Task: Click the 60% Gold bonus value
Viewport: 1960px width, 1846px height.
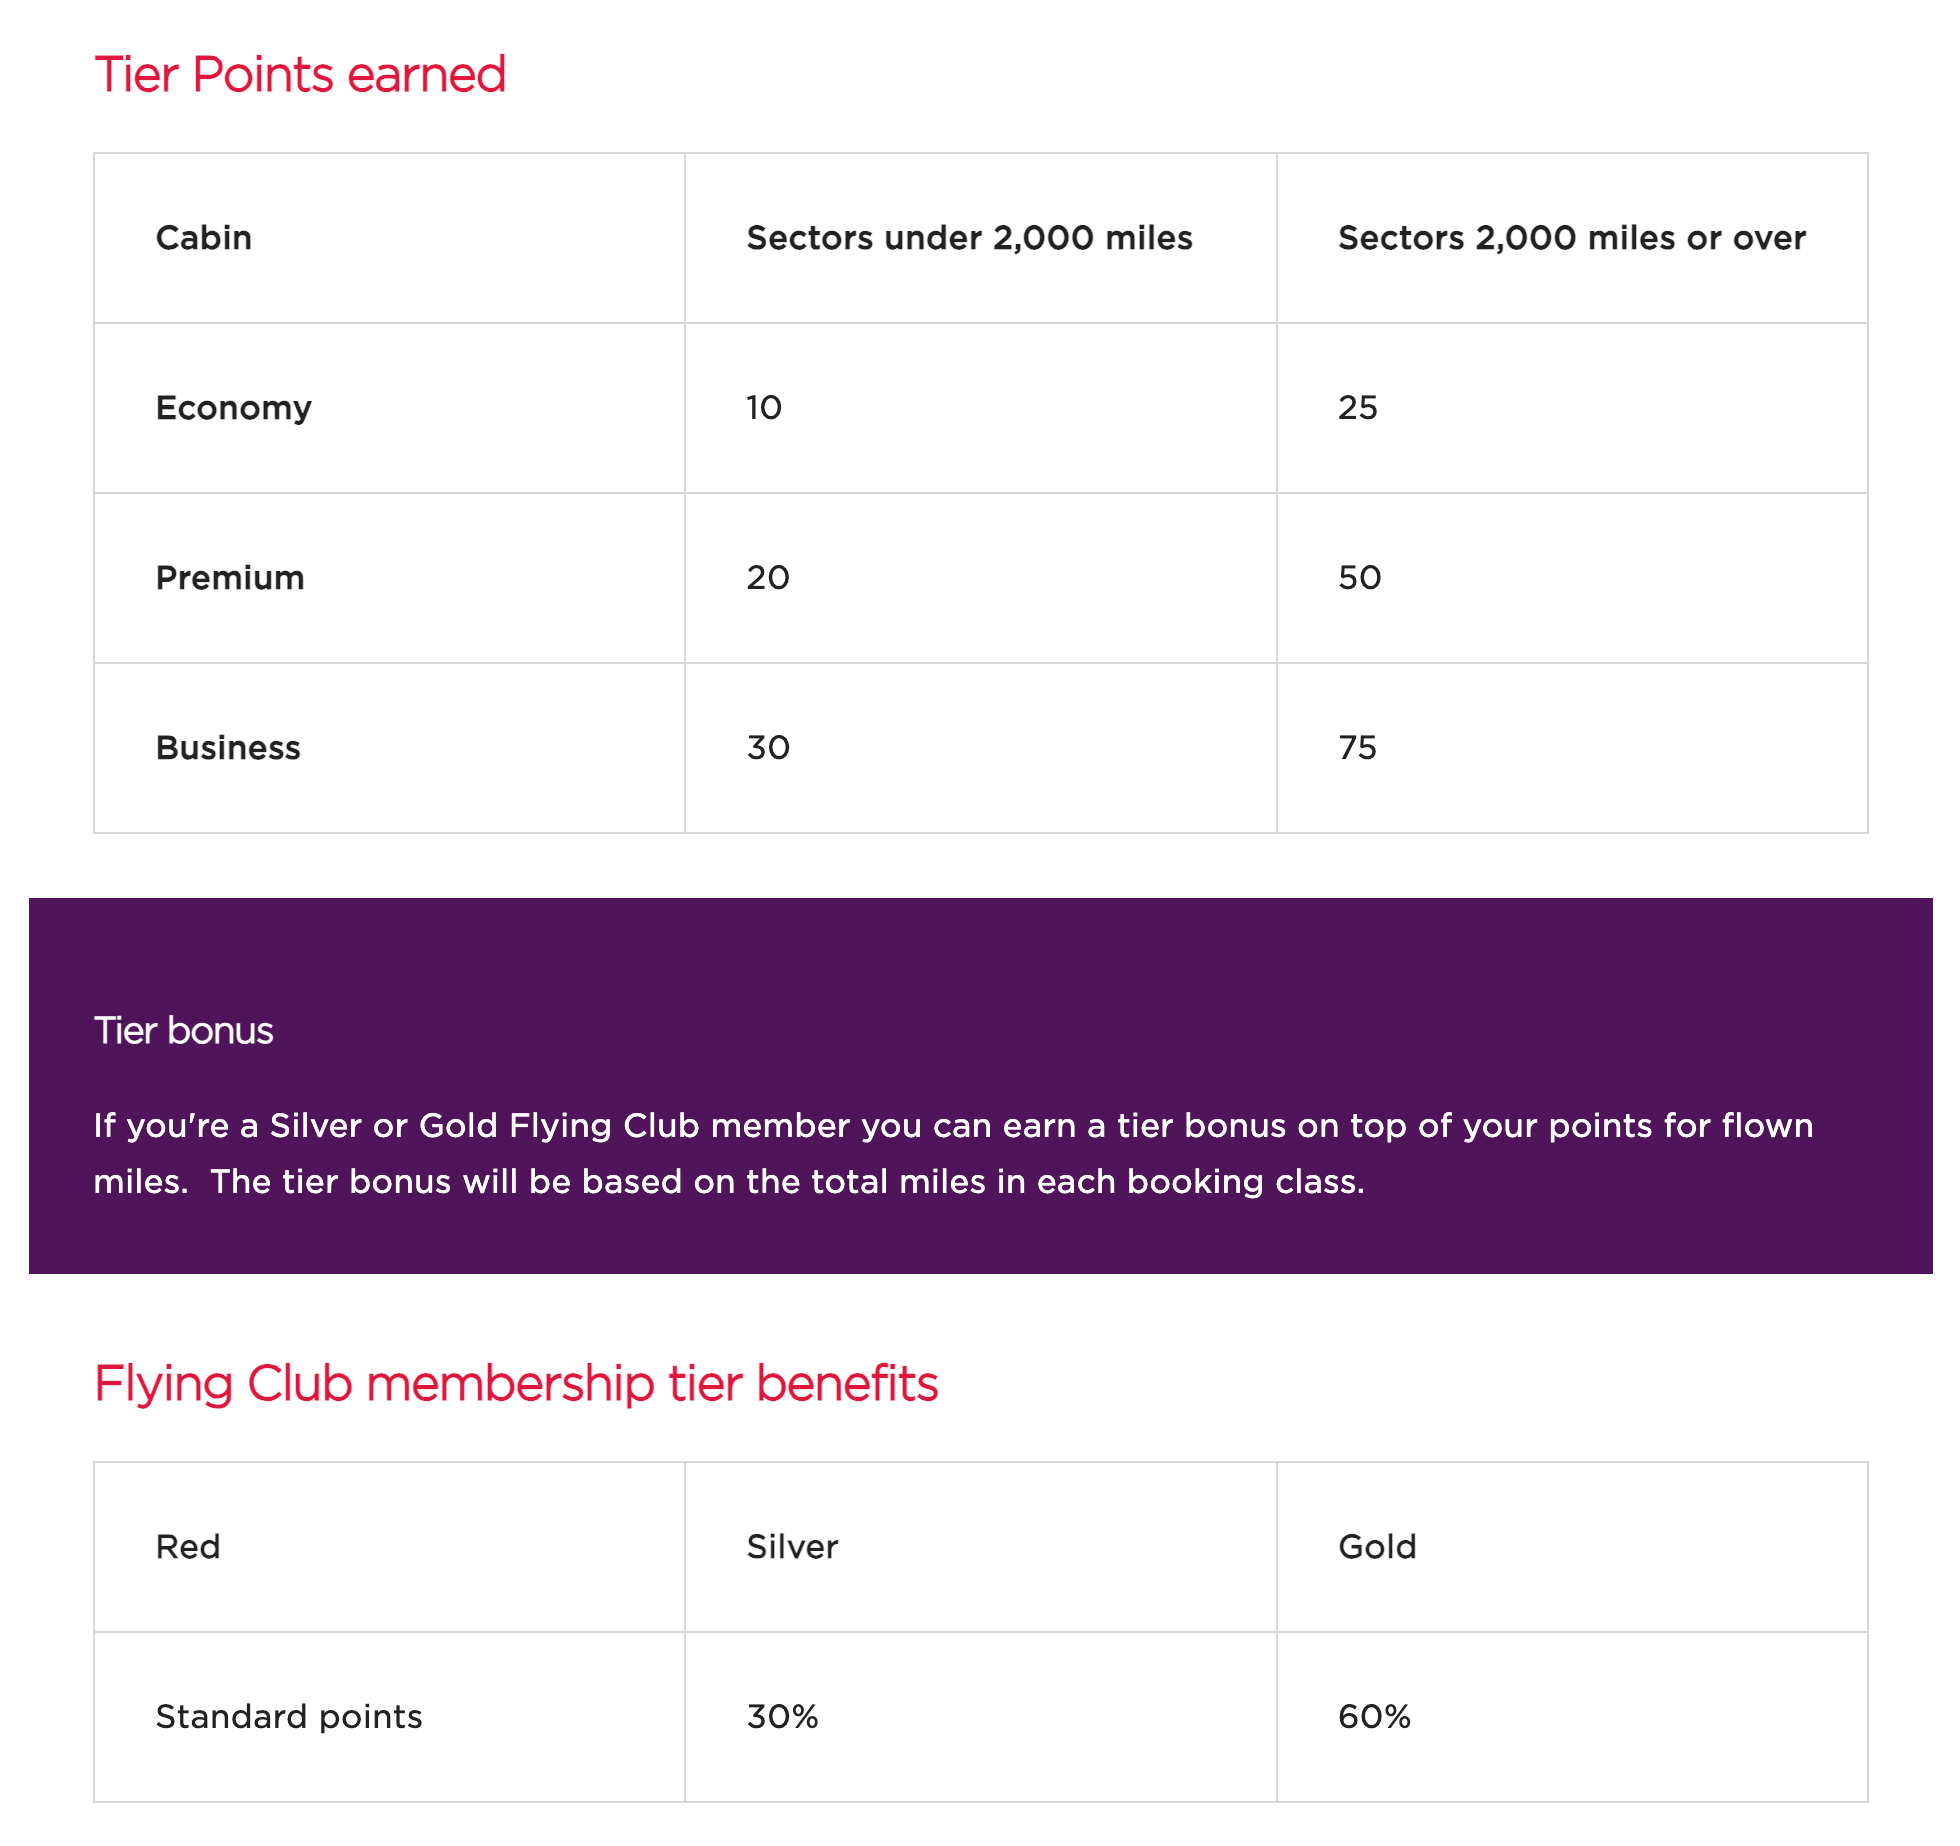Action: coord(1374,1717)
